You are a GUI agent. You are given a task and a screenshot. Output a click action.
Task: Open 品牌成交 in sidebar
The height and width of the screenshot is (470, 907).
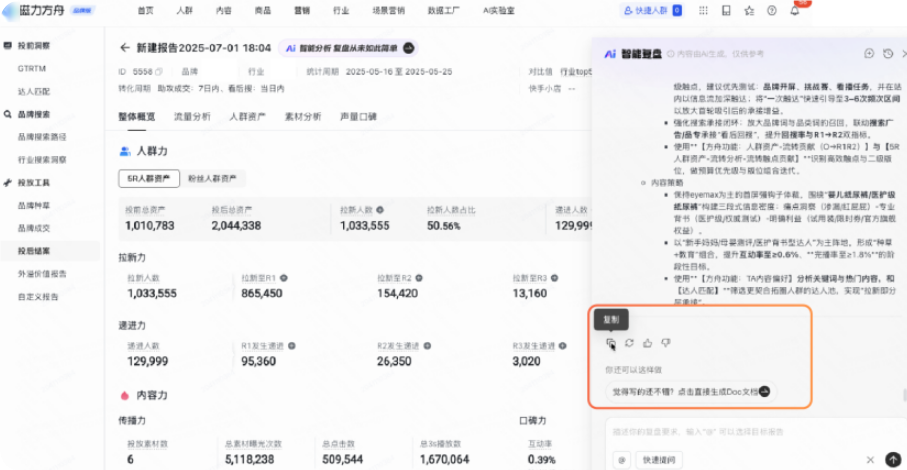(x=34, y=228)
